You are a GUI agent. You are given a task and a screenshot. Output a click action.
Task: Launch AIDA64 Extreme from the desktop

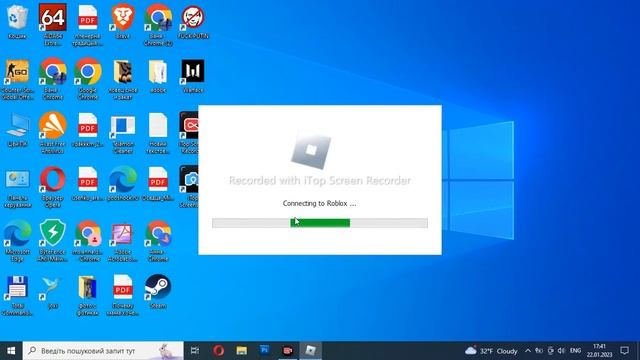pos(53,24)
